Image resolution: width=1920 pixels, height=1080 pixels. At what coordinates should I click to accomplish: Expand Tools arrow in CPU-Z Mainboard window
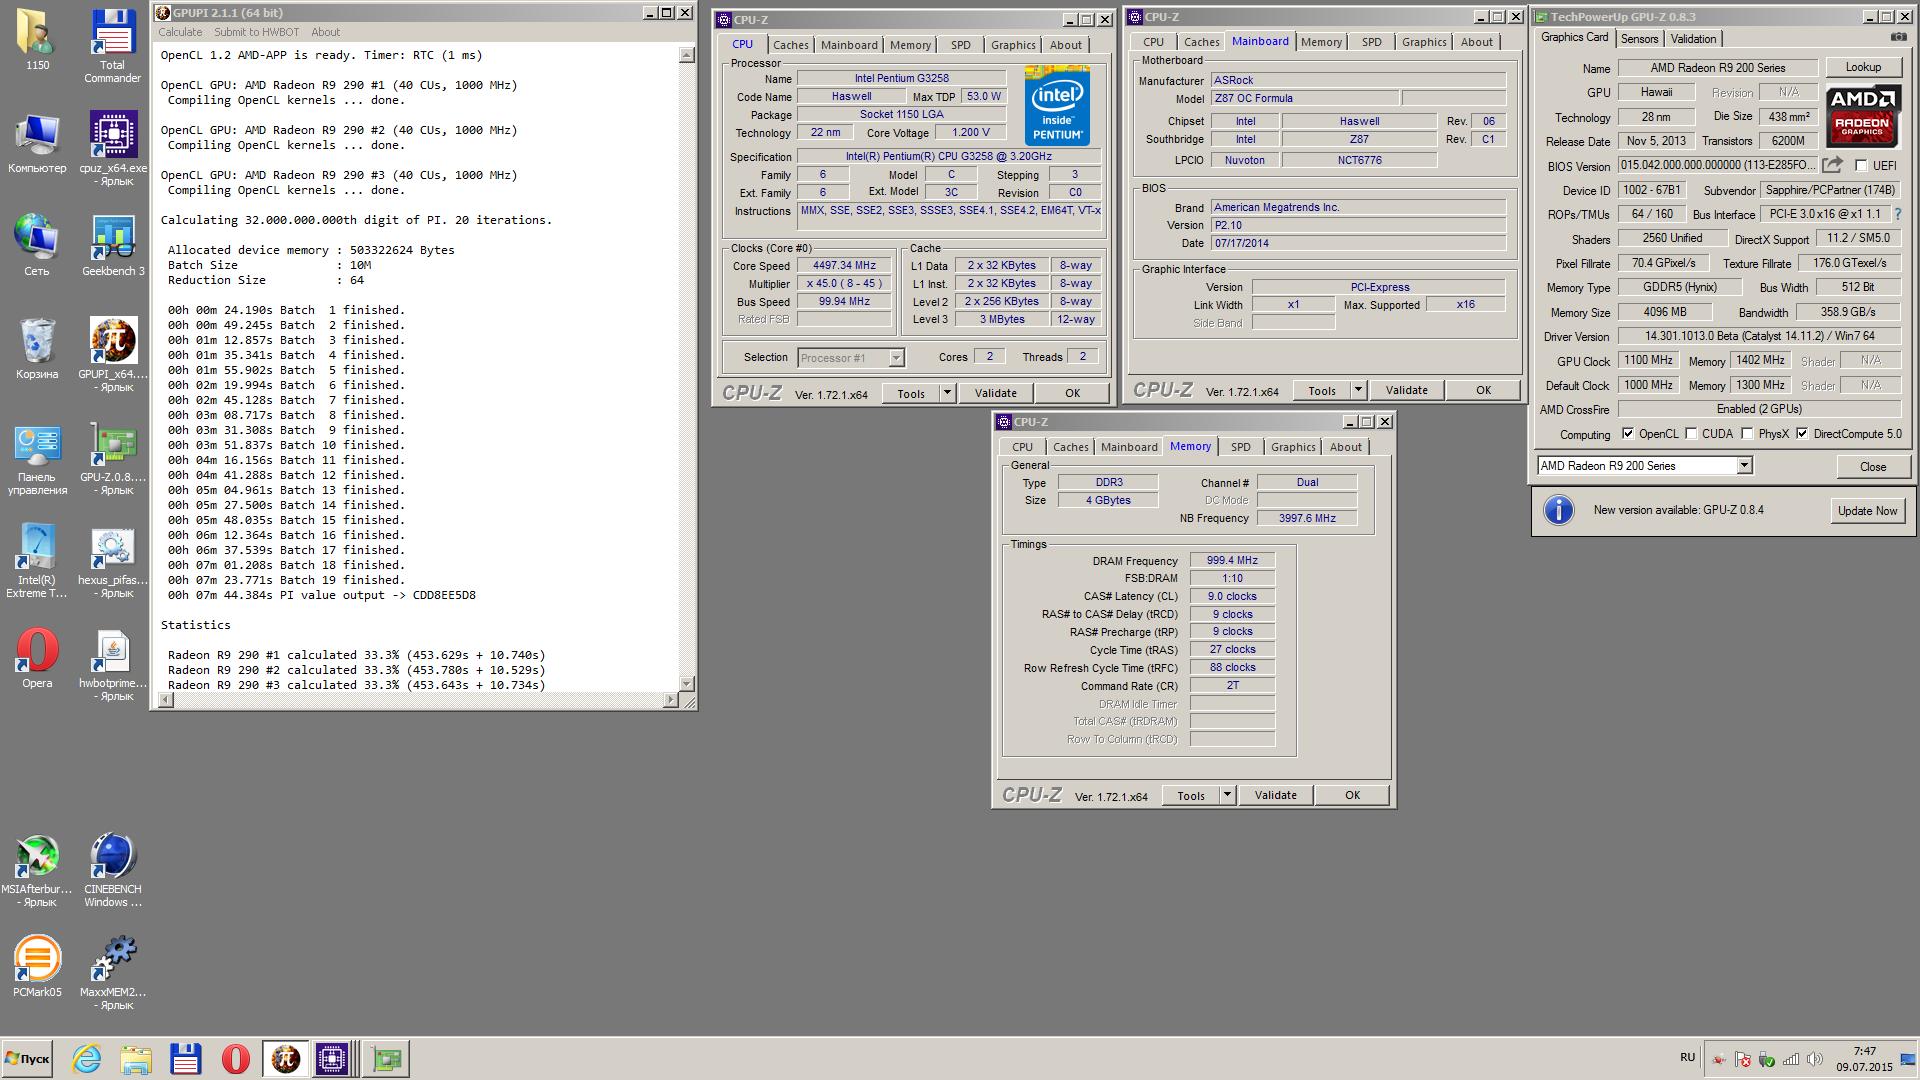pyautogui.click(x=1358, y=390)
